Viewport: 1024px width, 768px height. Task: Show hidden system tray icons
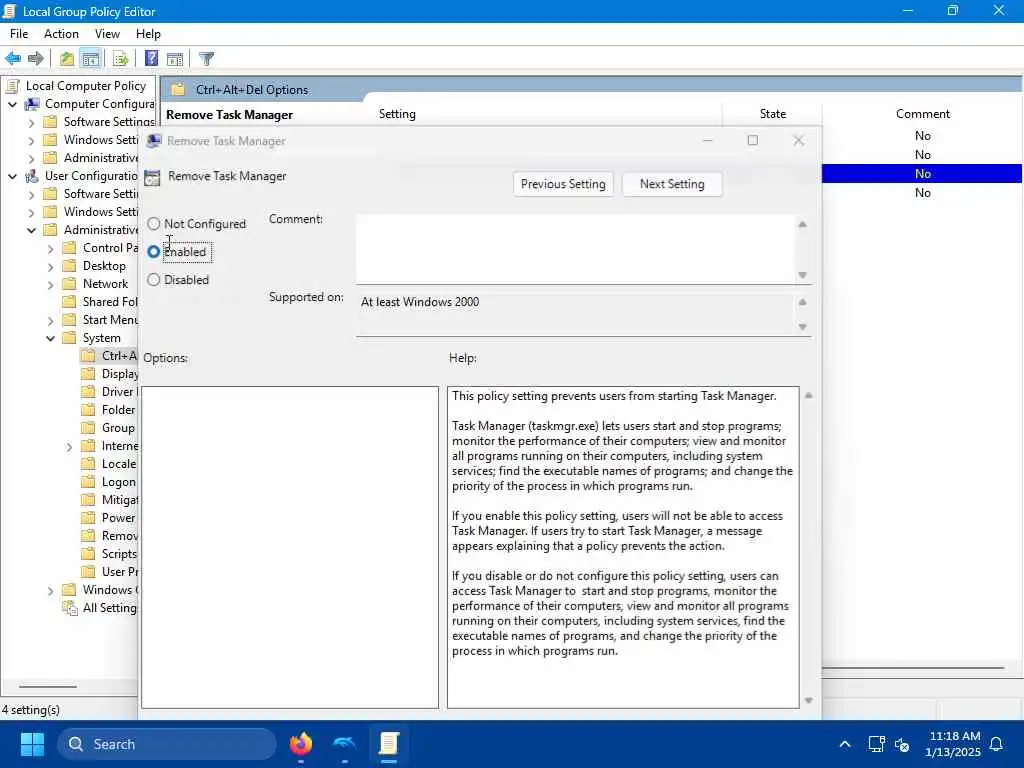[844, 744]
